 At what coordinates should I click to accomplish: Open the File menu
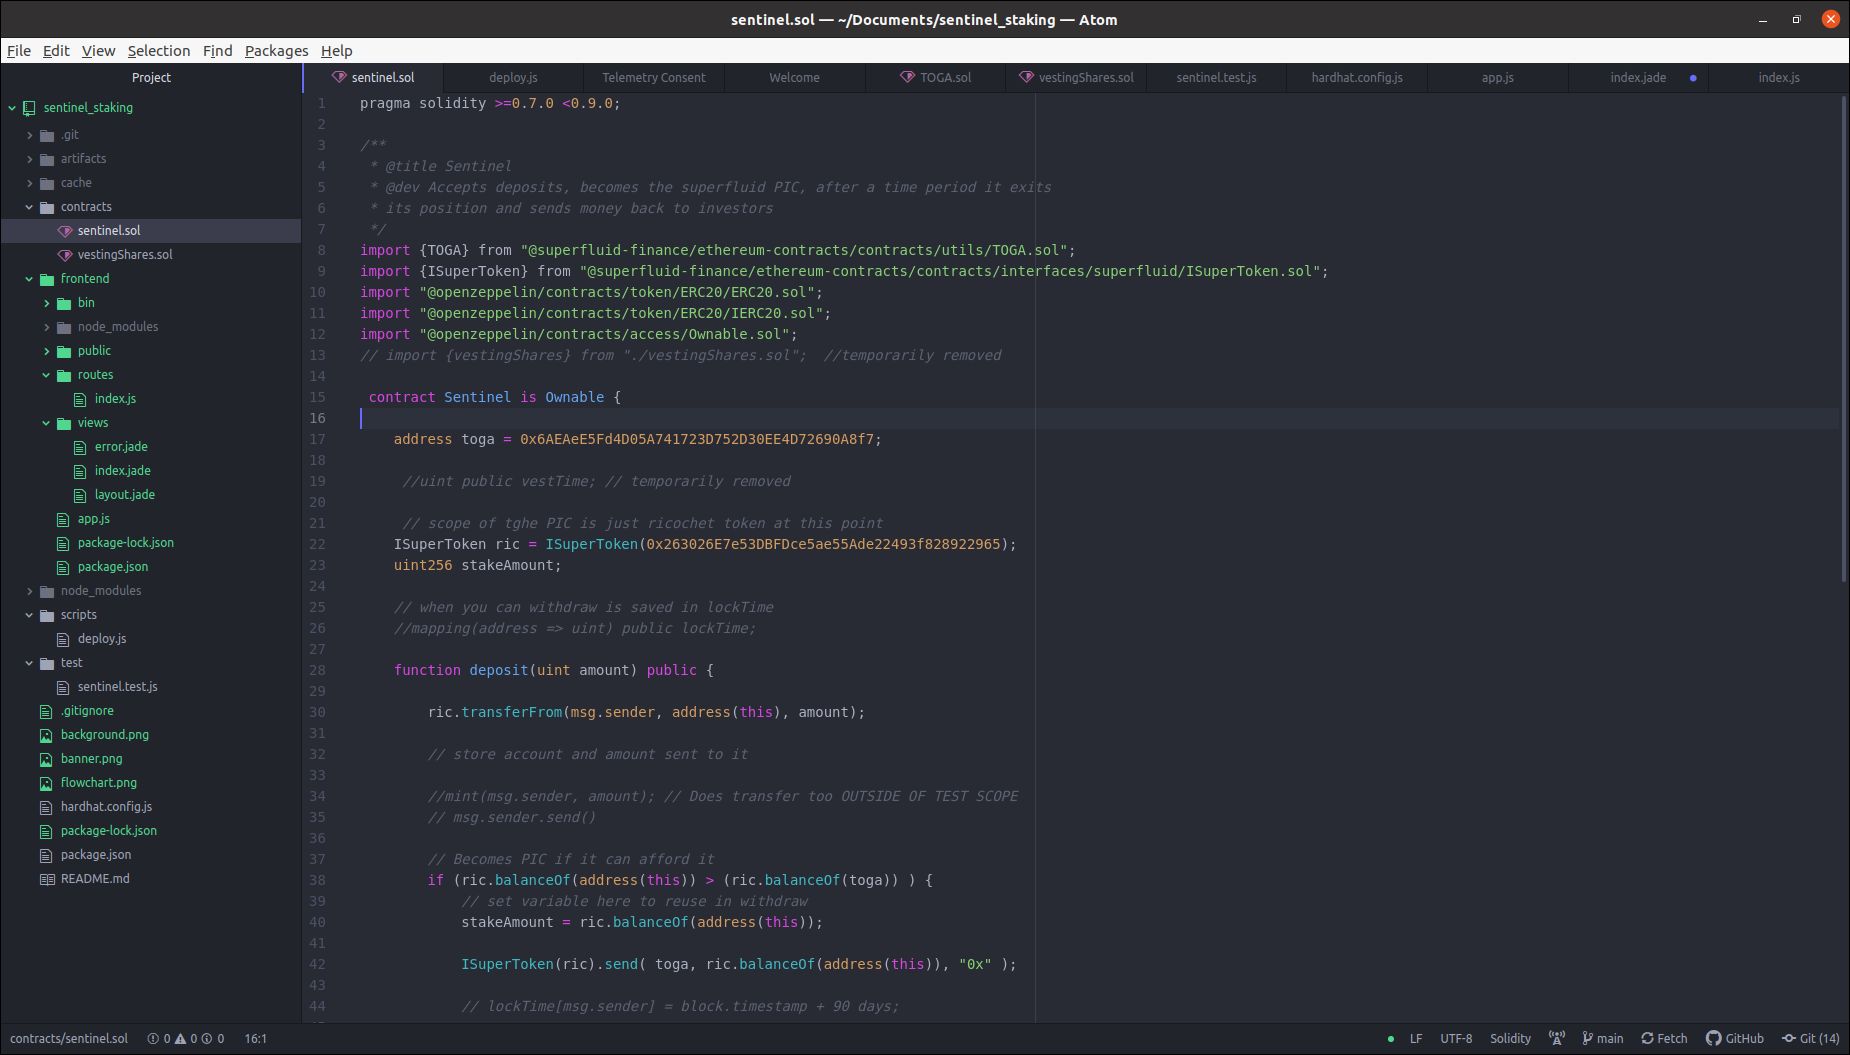coord(19,51)
